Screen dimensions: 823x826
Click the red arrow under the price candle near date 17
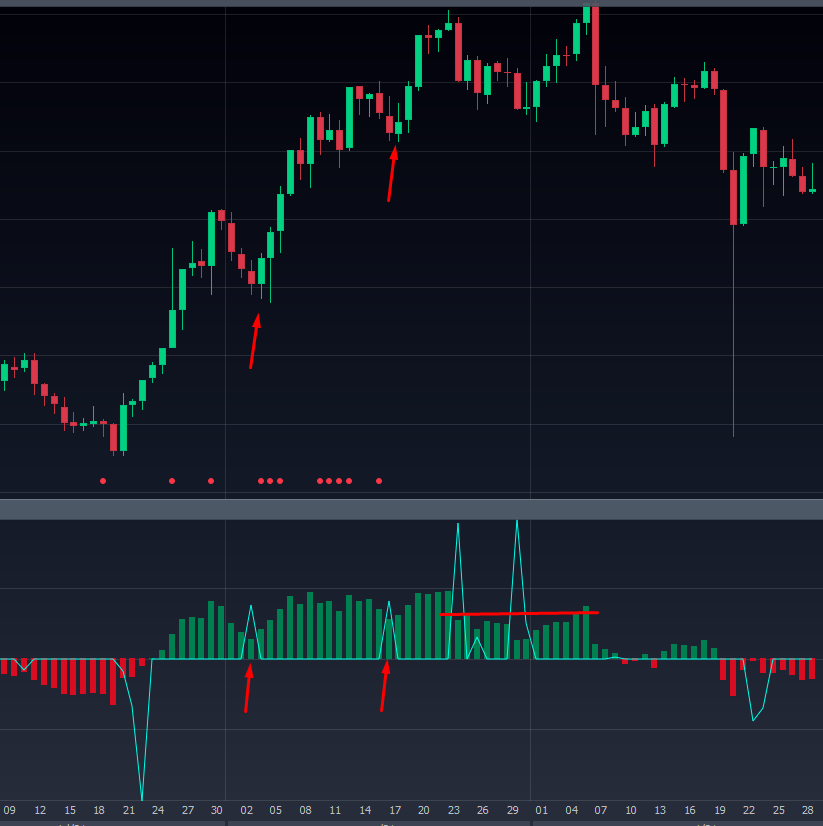point(392,174)
